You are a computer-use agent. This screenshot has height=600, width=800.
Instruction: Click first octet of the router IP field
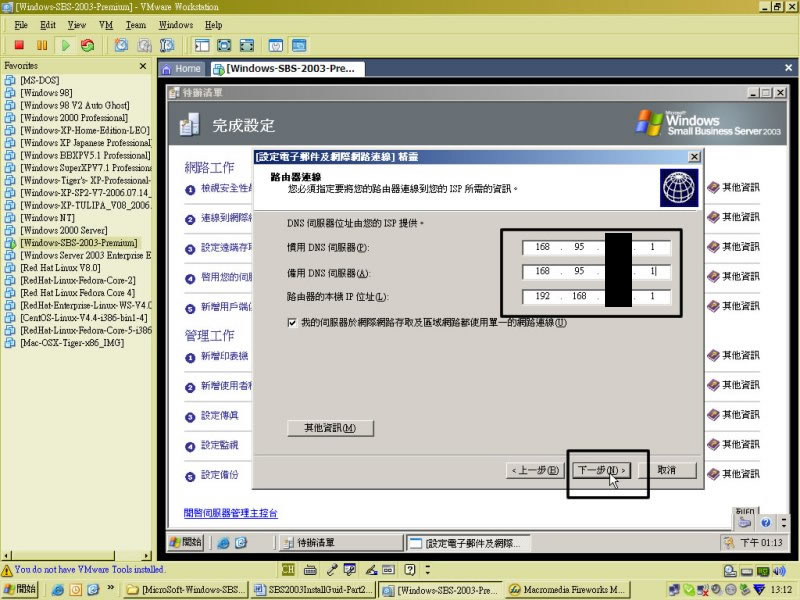542,296
